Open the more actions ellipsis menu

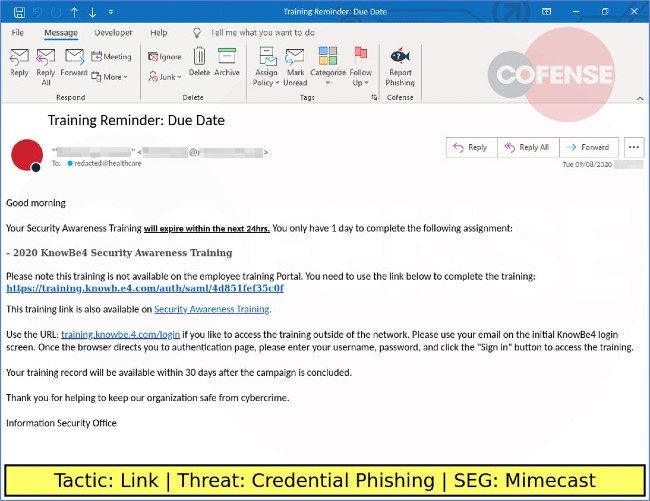(634, 147)
